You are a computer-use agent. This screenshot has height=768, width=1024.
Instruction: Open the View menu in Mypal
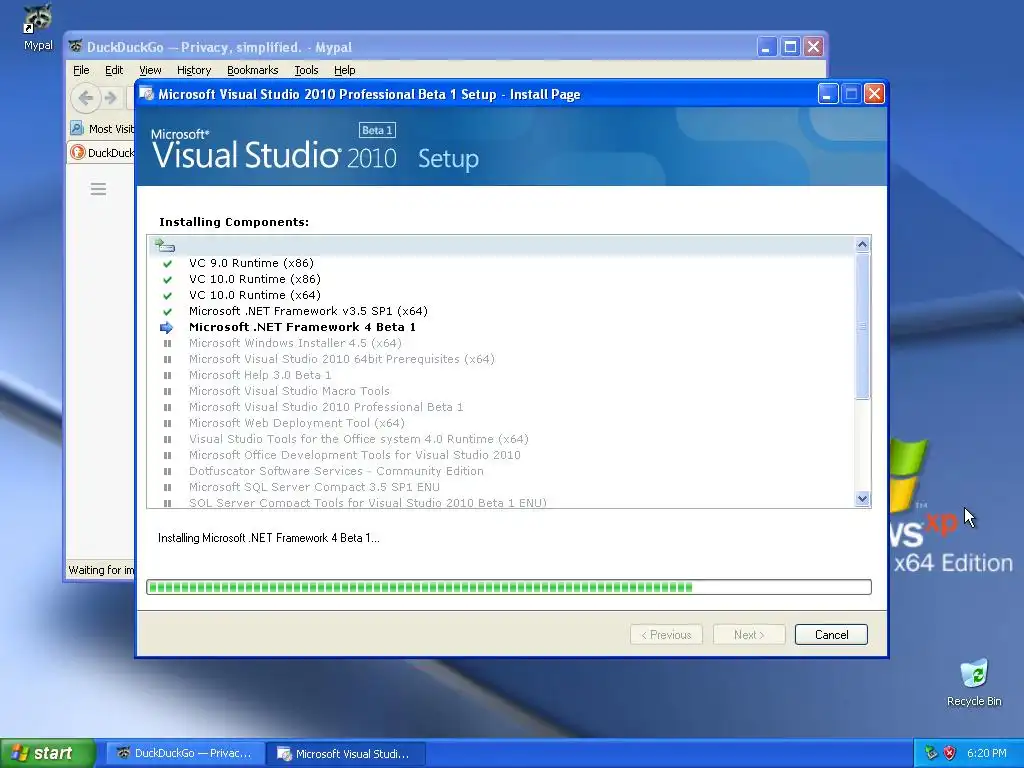pyautogui.click(x=150, y=70)
